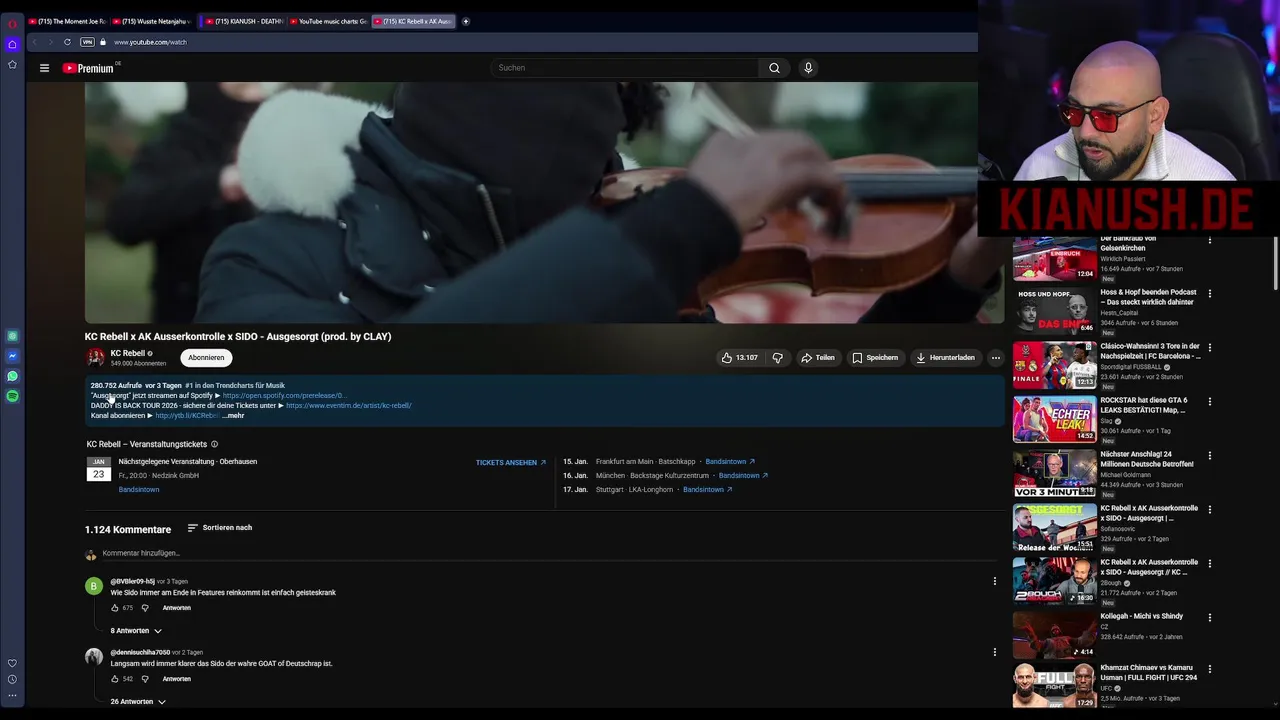Open options menu for Hoss & Hopf video

[x=1210, y=294]
